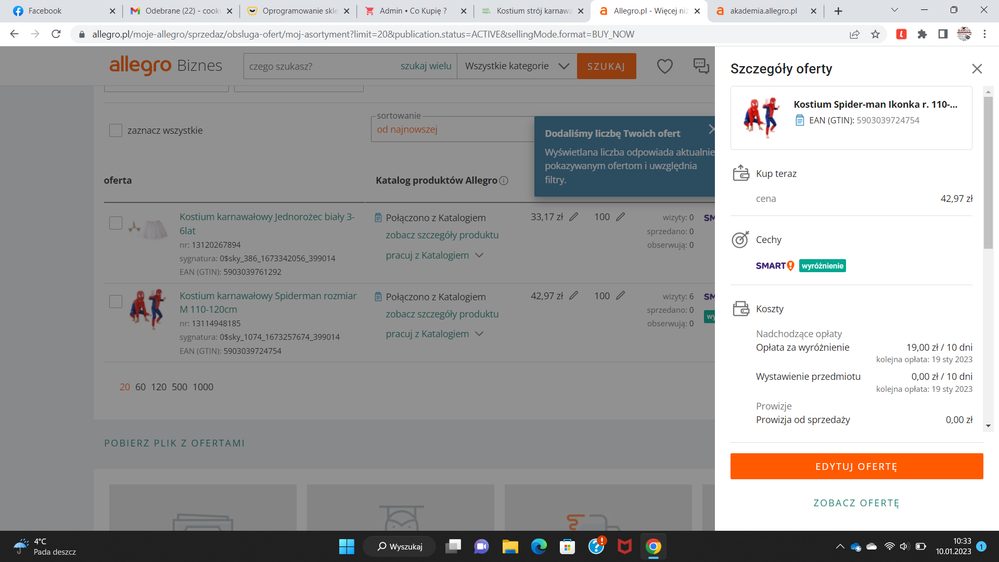Dismiss the Dodaliśmy liczbę Twoich ofert tooltip

[711, 129]
